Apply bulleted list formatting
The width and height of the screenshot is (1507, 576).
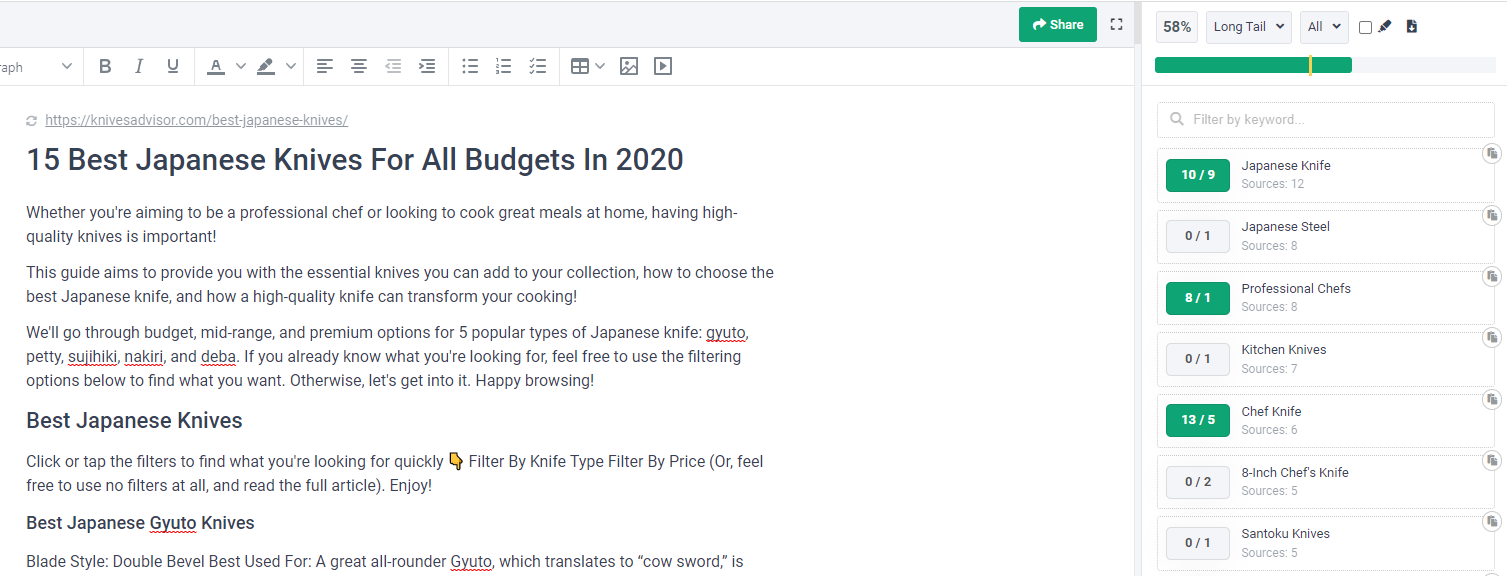click(x=470, y=66)
